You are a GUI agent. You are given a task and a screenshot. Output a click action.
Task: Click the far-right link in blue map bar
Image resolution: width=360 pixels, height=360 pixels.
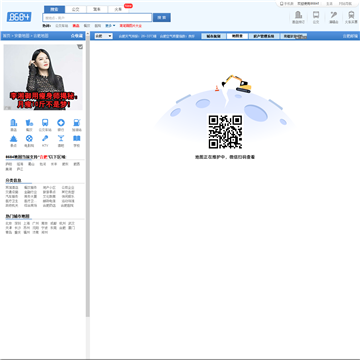point(350,36)
